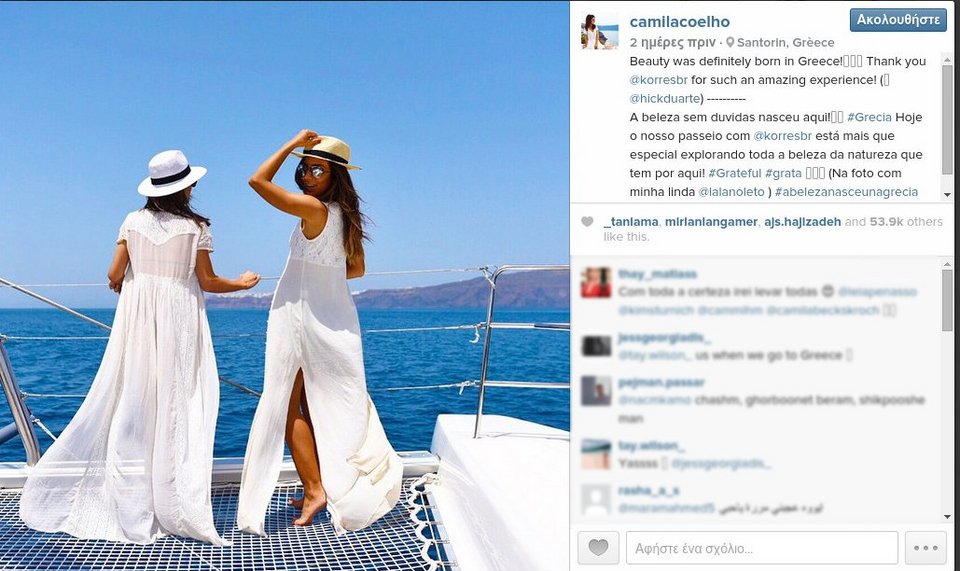Click the @lalanoleto mention
This screenshot has width=960, height=571.
732,192
